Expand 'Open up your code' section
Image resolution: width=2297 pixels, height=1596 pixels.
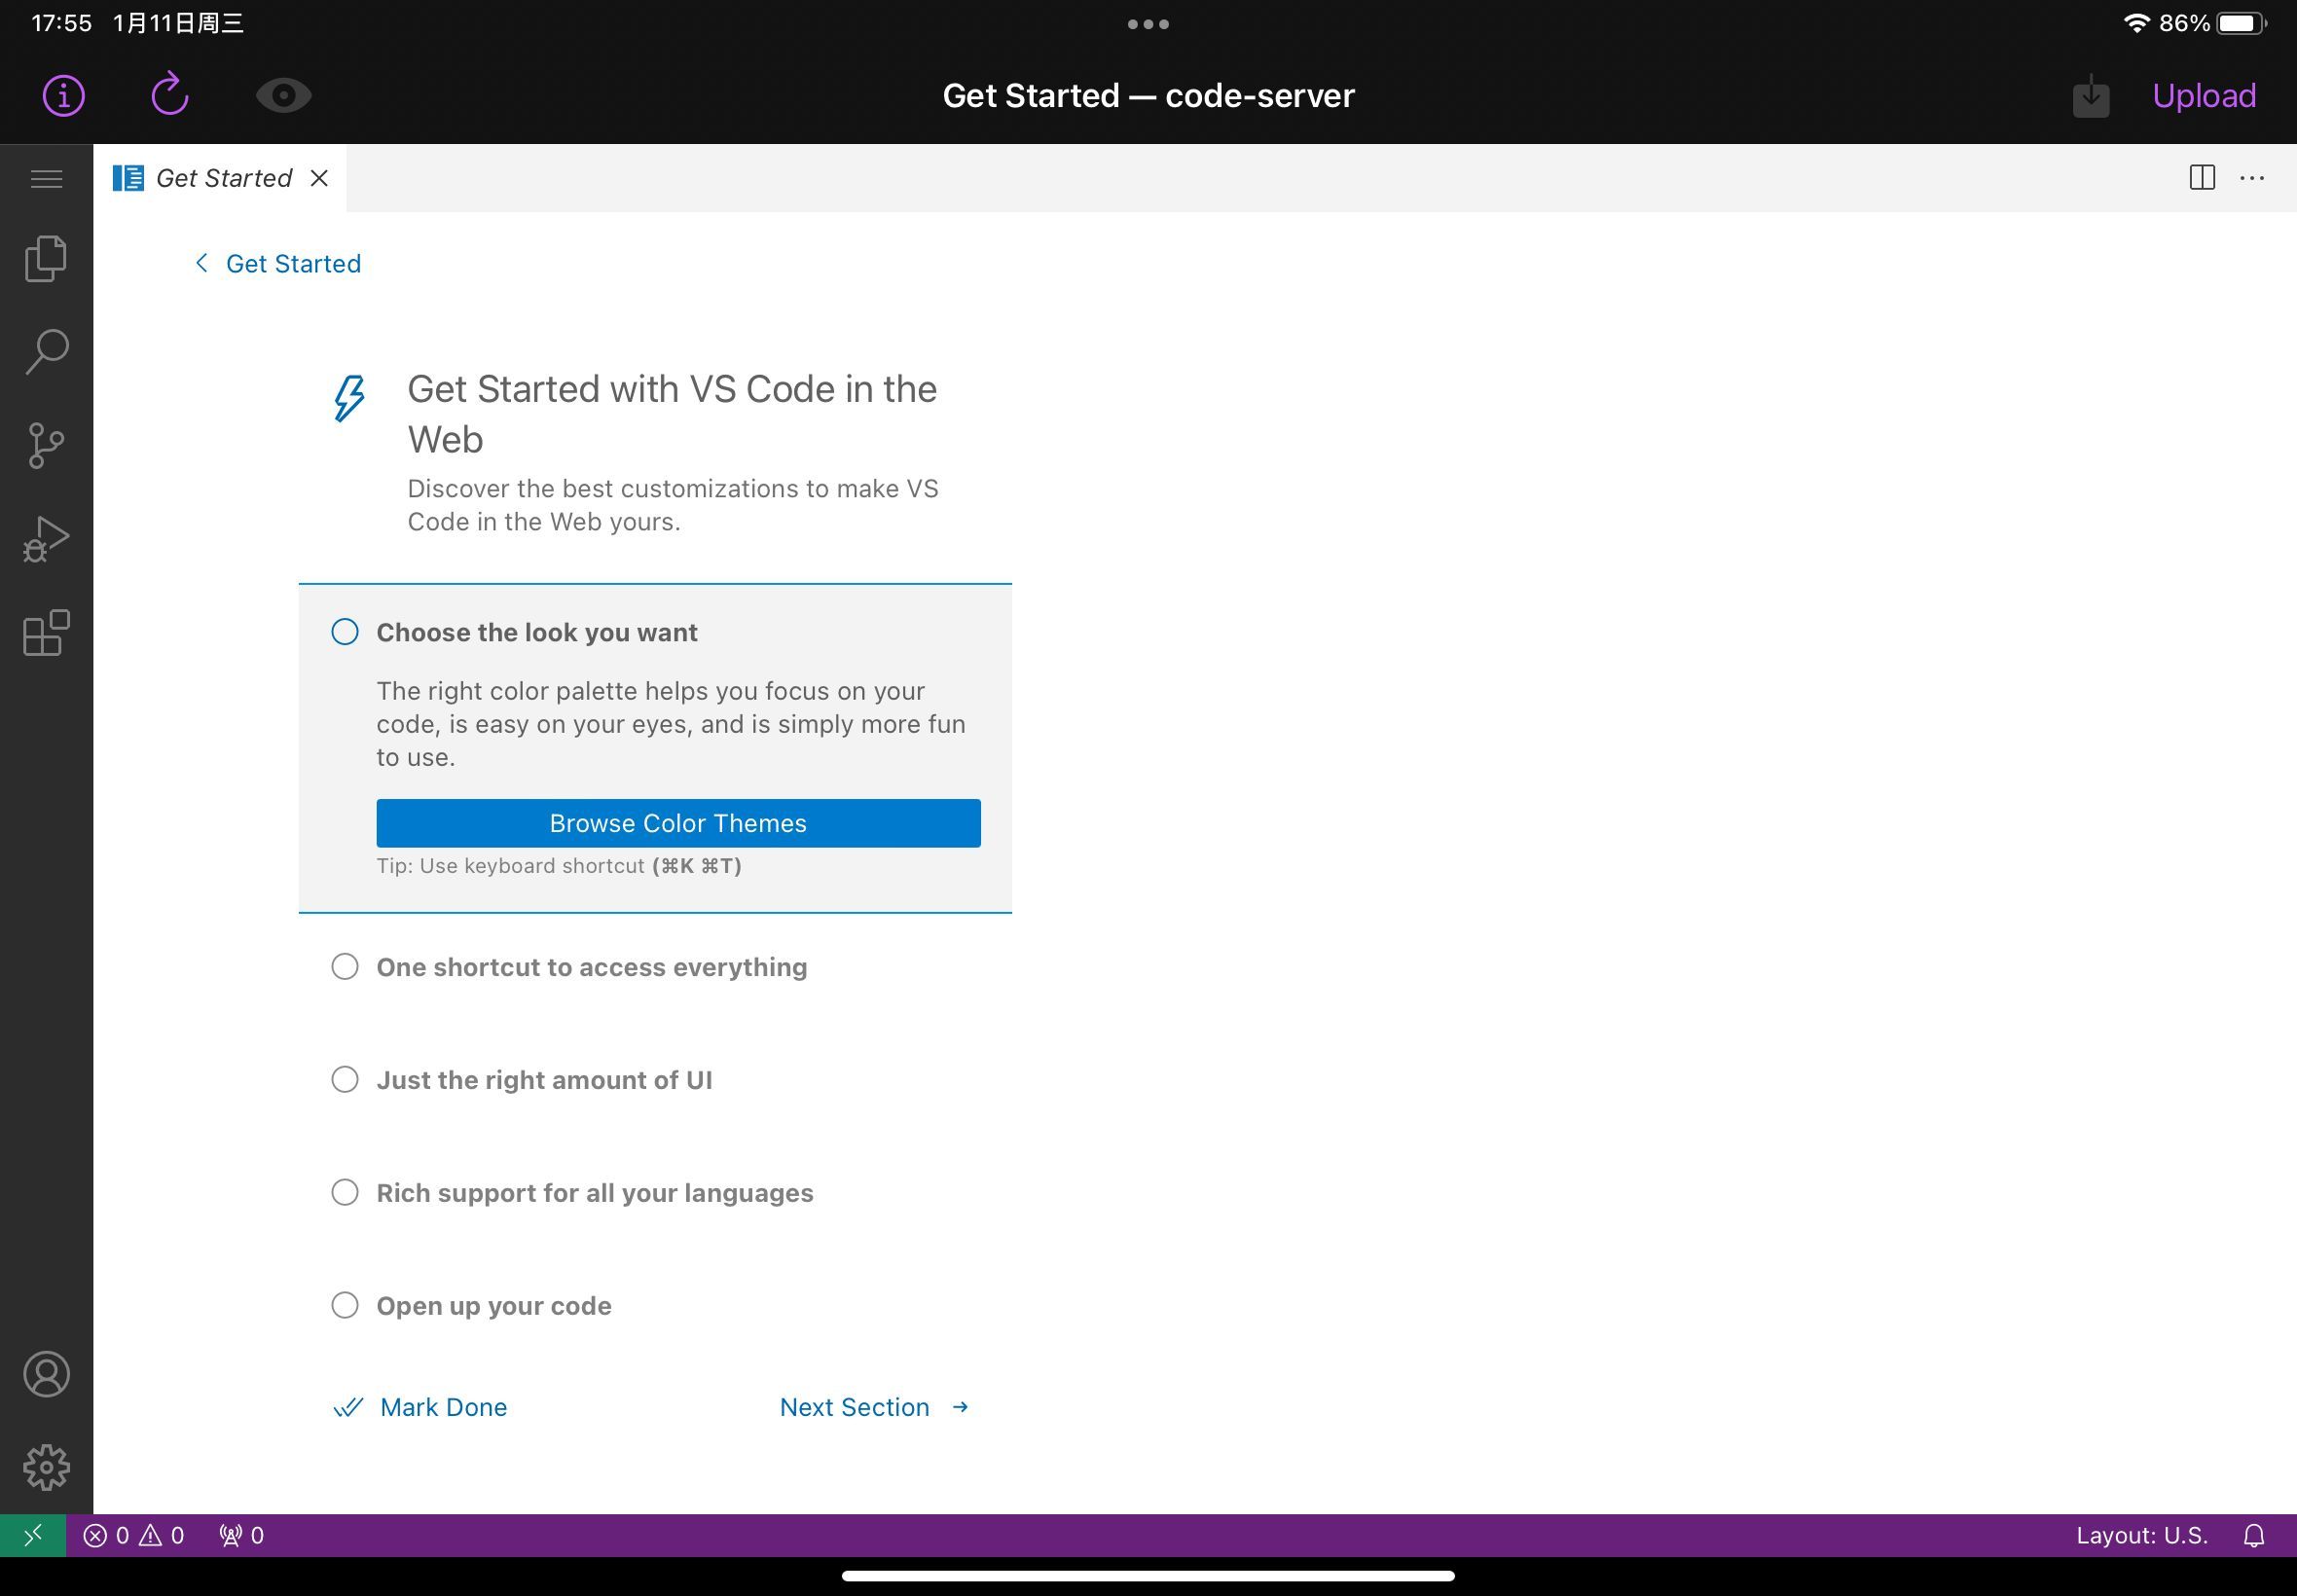click(x=494, y=1305)
